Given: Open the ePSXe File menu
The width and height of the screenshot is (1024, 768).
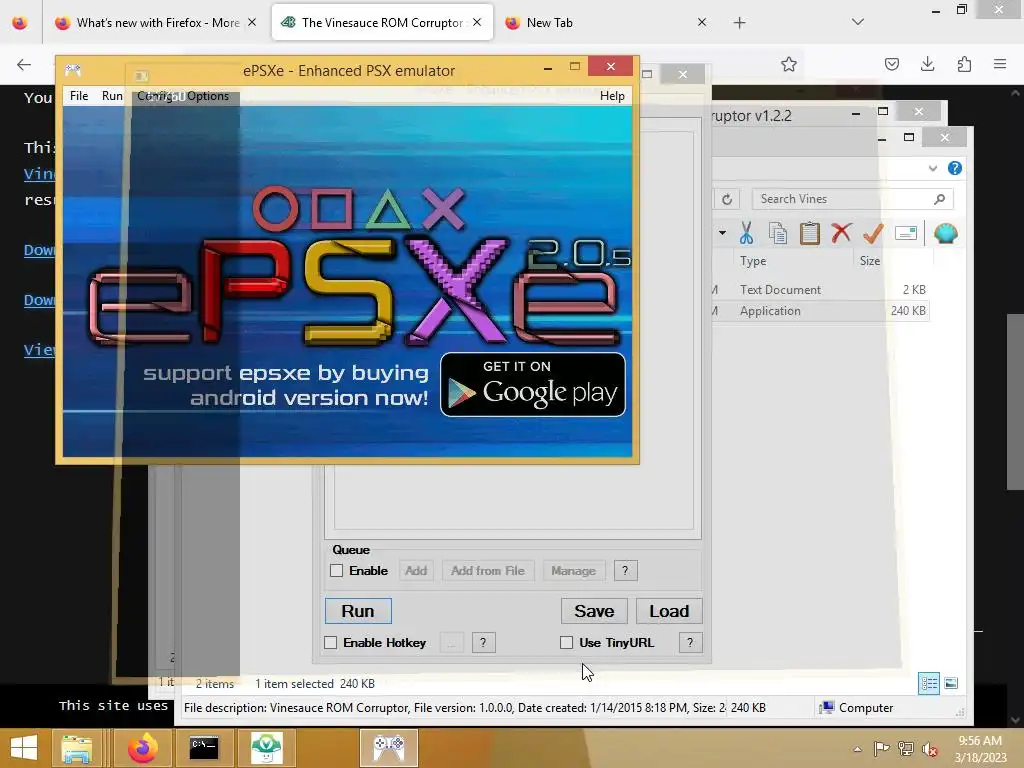Looking at the screenshot, I should (x=79, y=96).
